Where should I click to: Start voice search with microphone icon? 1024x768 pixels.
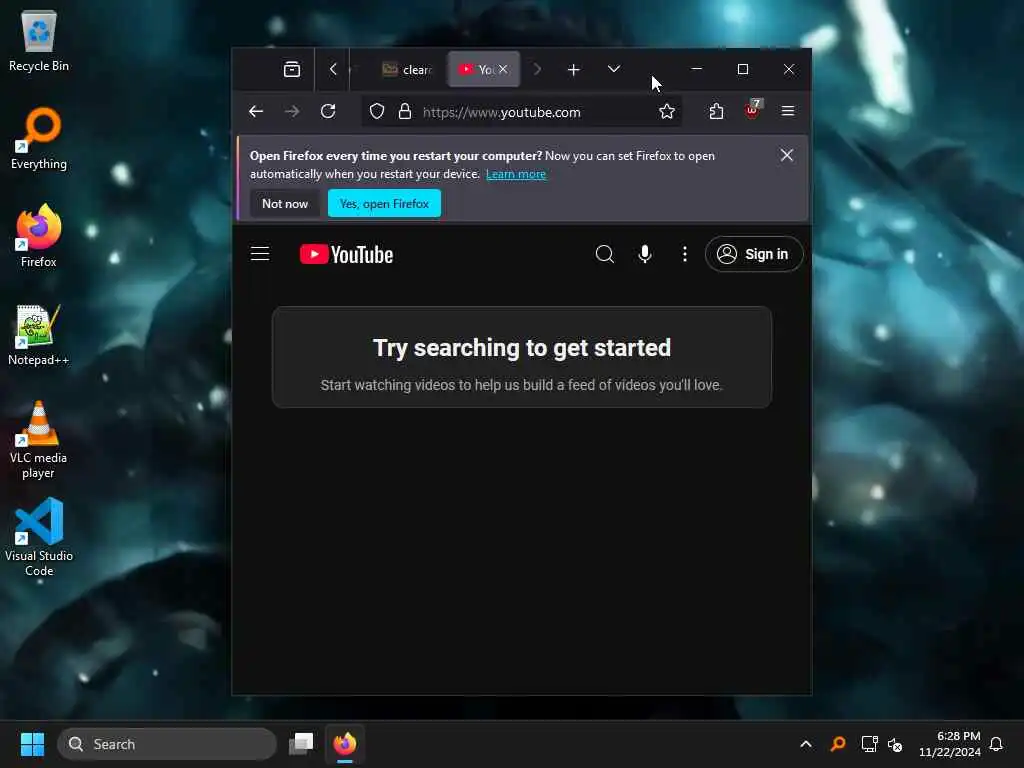645,254
